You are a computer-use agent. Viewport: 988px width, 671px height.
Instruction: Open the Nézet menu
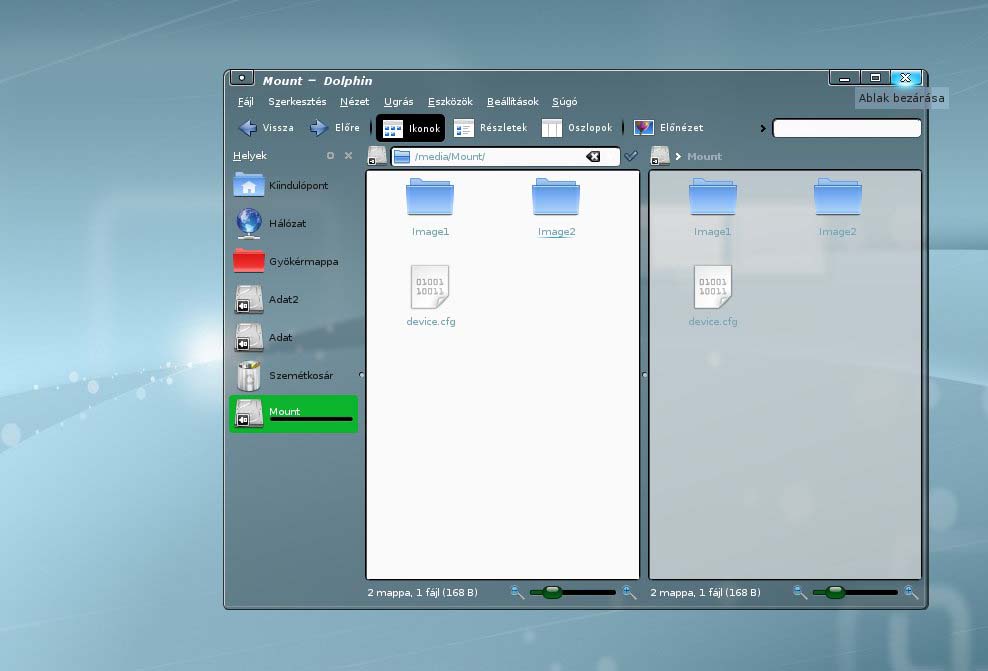click(354, 101)
